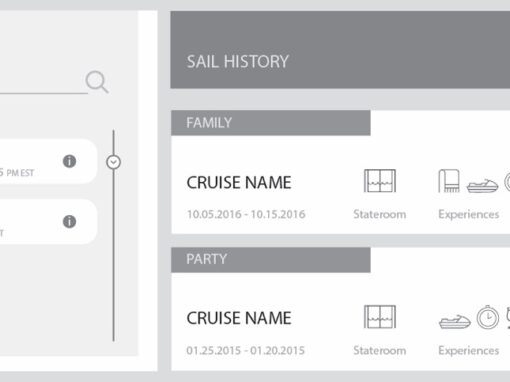Click the Experiences label in Party cruise

point(468,350)
